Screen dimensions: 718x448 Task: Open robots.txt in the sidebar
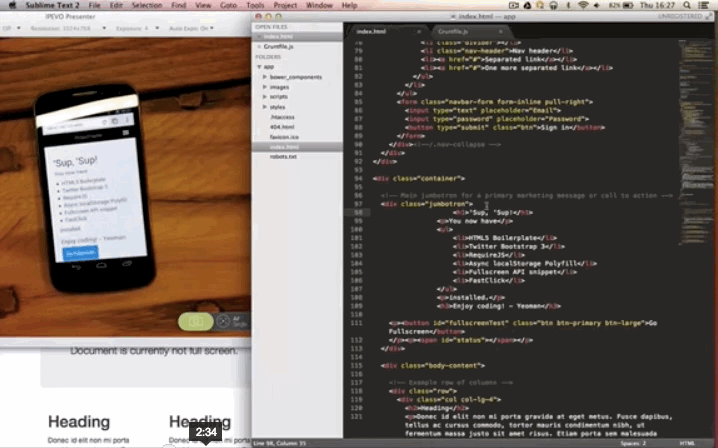[x=283, y=157]
